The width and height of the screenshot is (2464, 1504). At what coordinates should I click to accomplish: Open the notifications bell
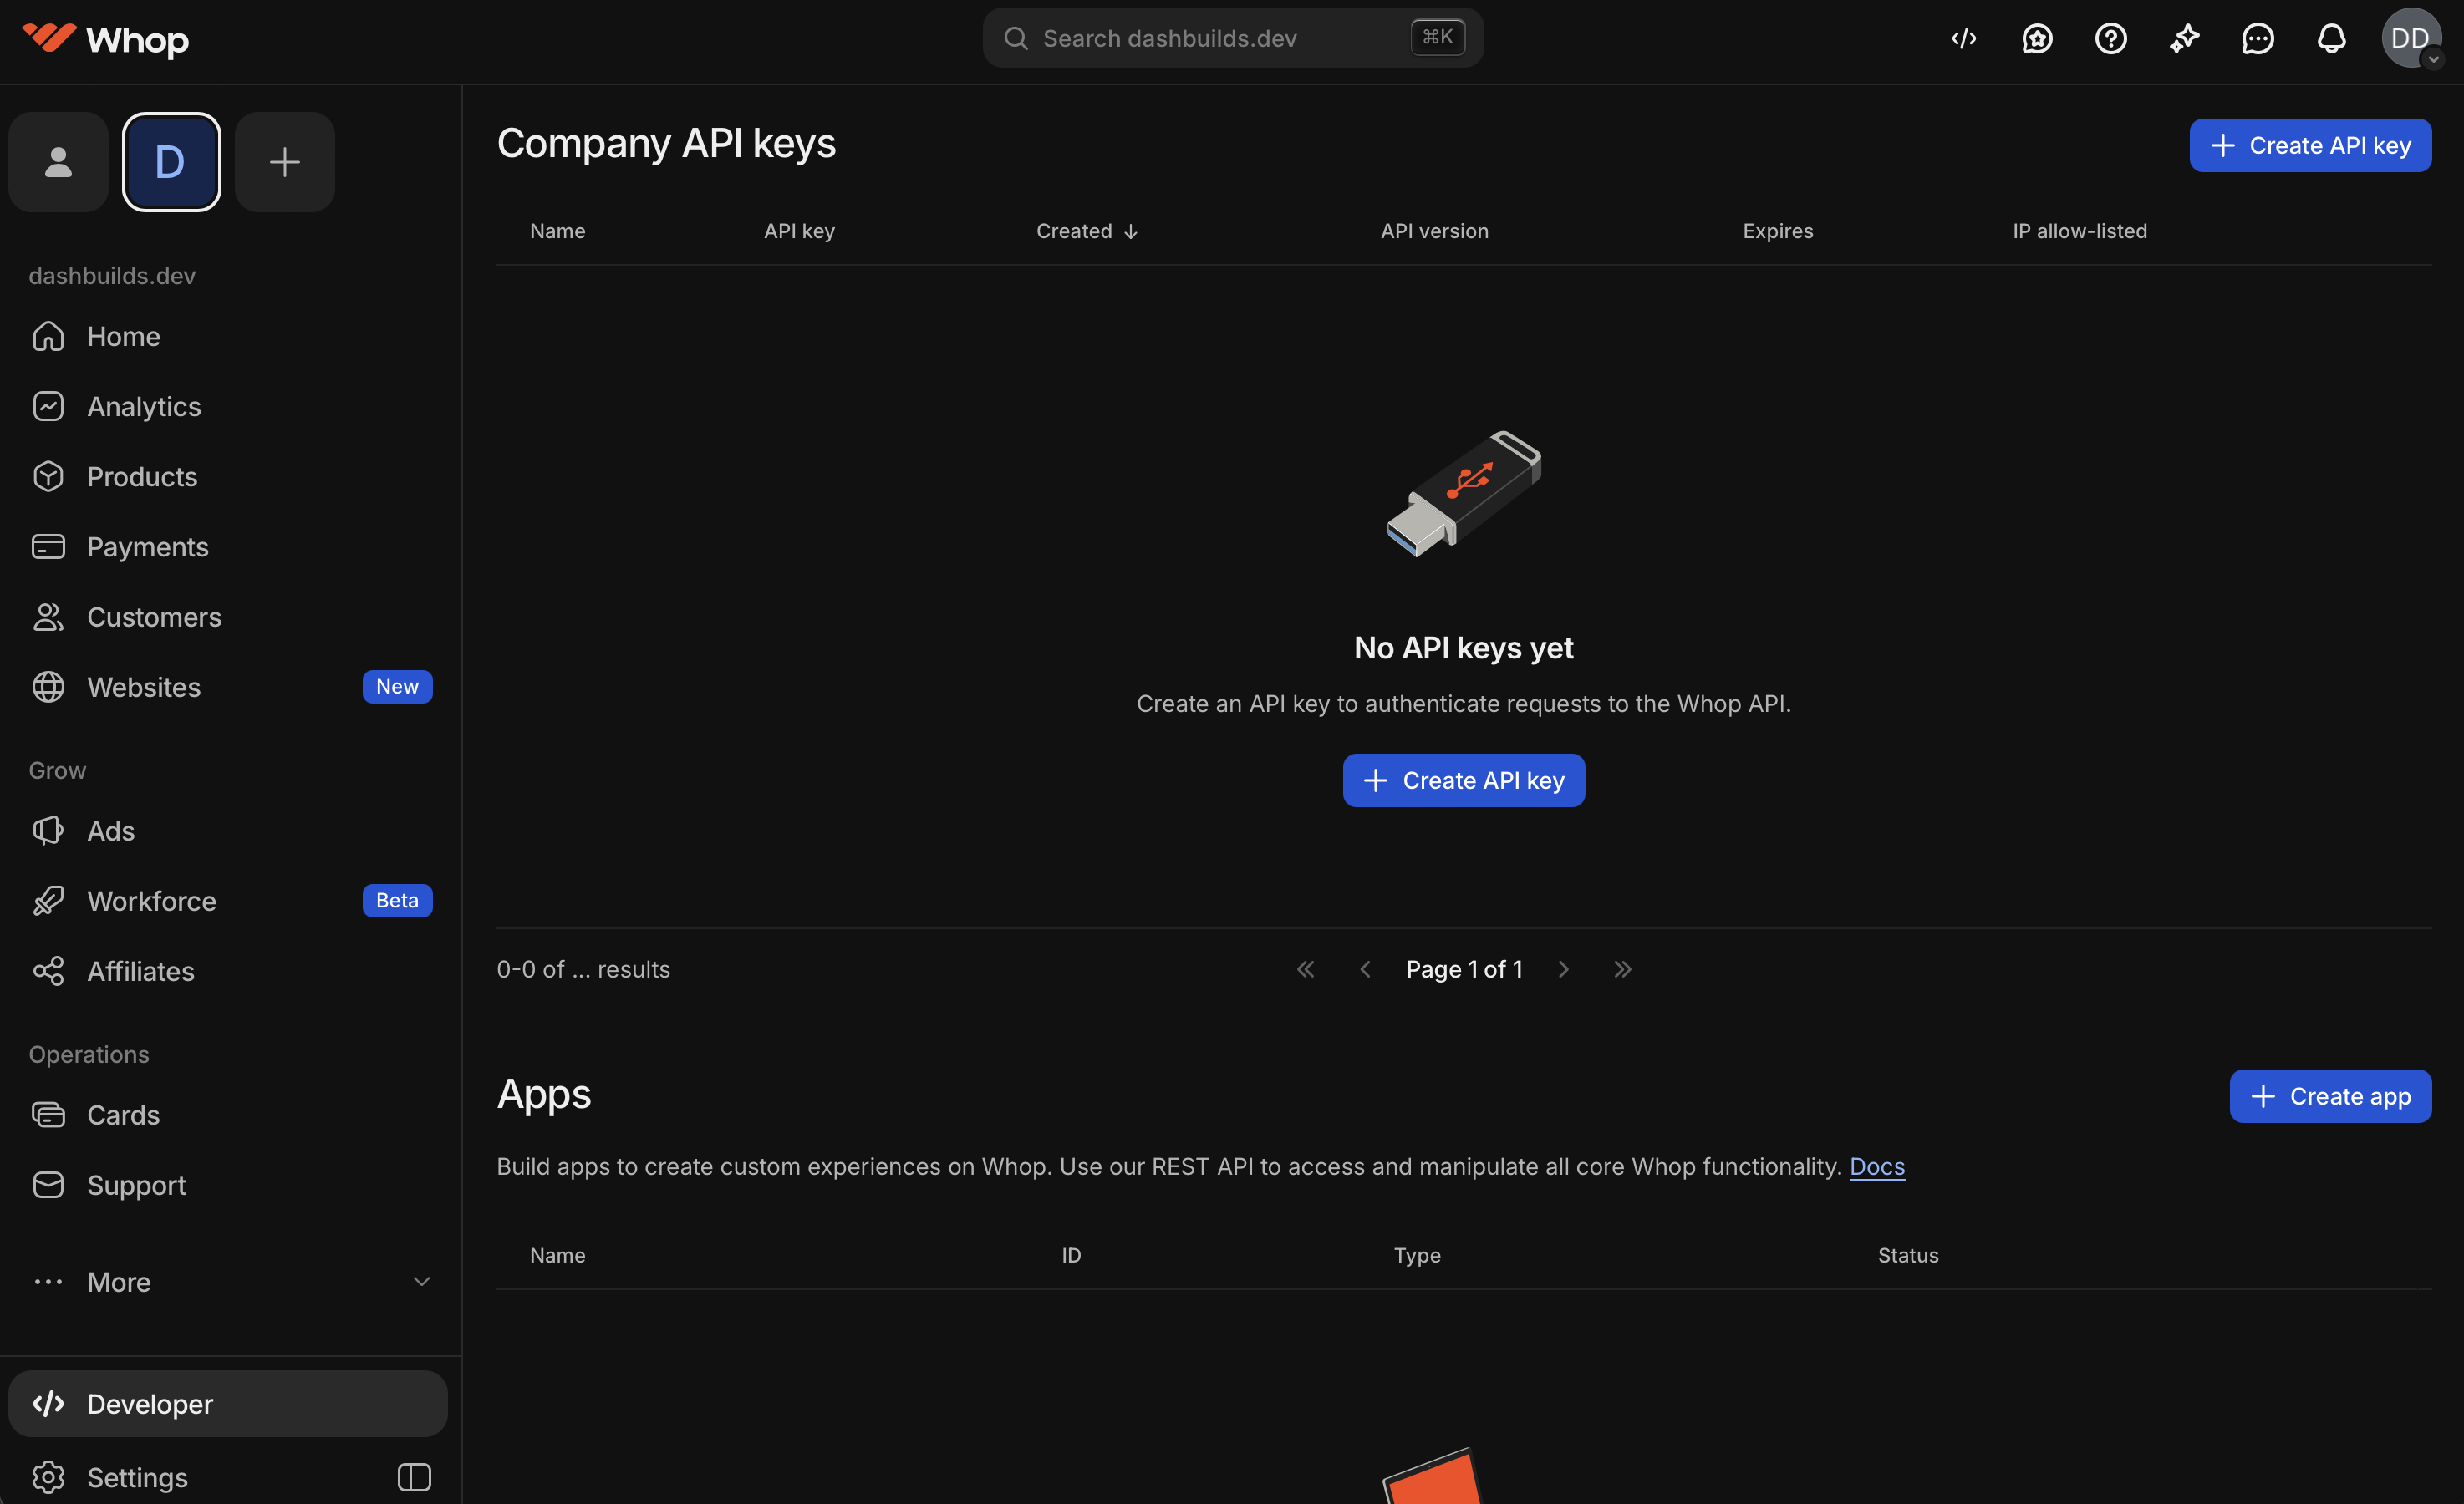pos(2331,39)
